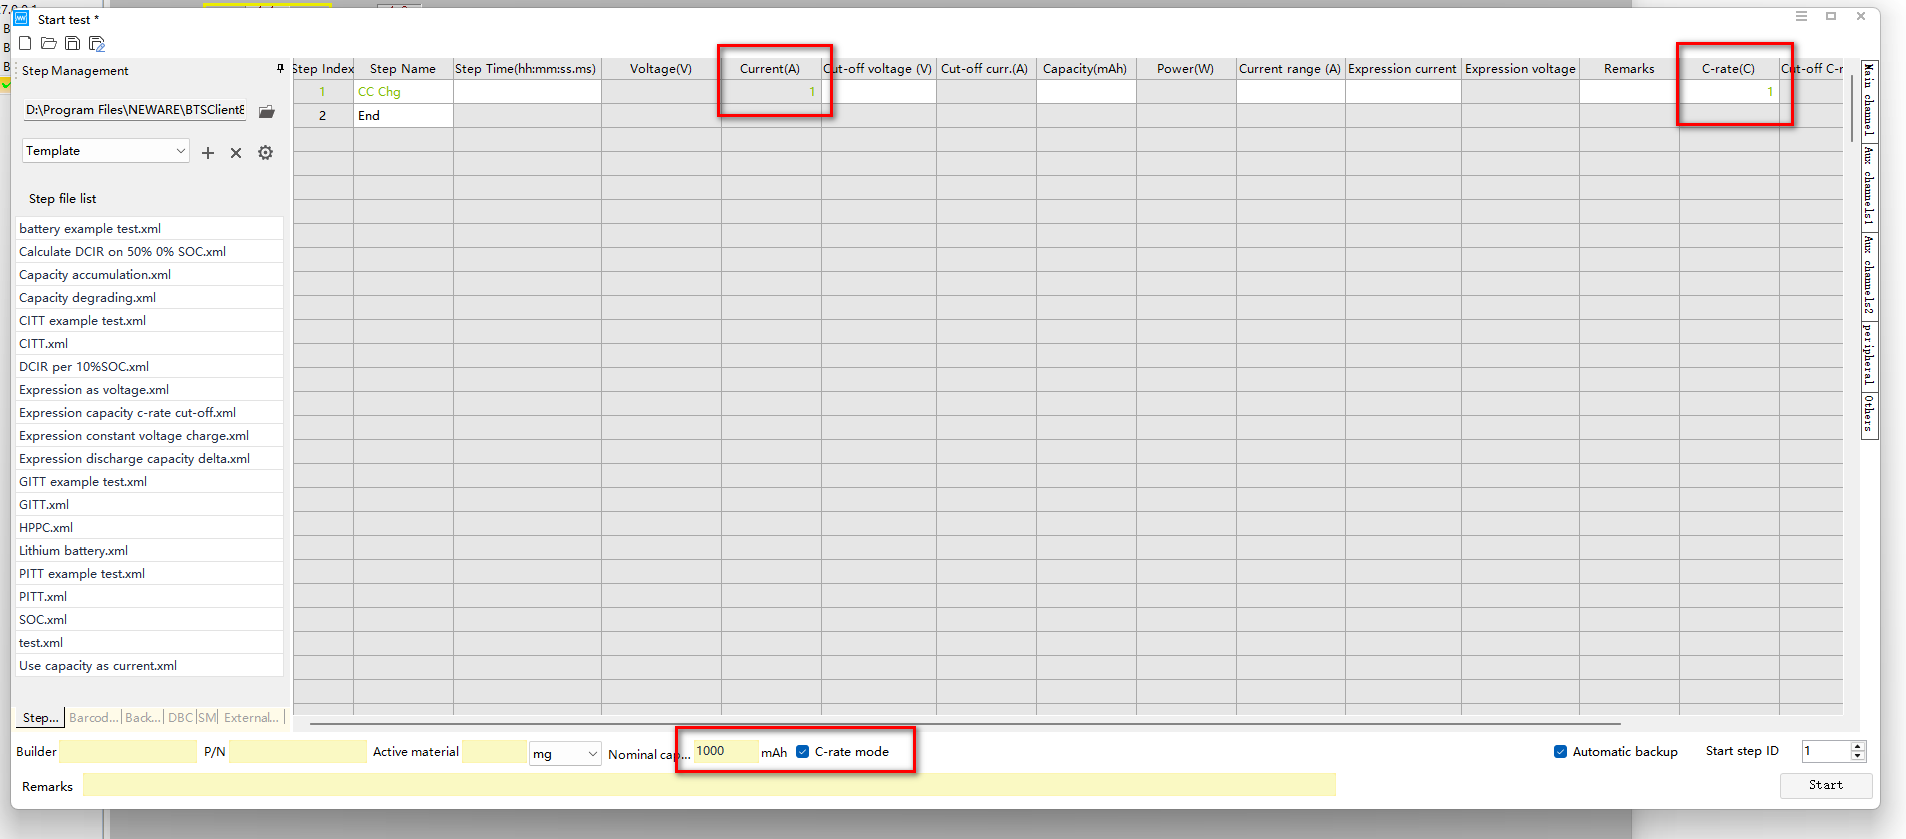The height and width of the screenshot is (839, 1906).
Task: Browse for the step file folder
Action: [x=266, y=111]
